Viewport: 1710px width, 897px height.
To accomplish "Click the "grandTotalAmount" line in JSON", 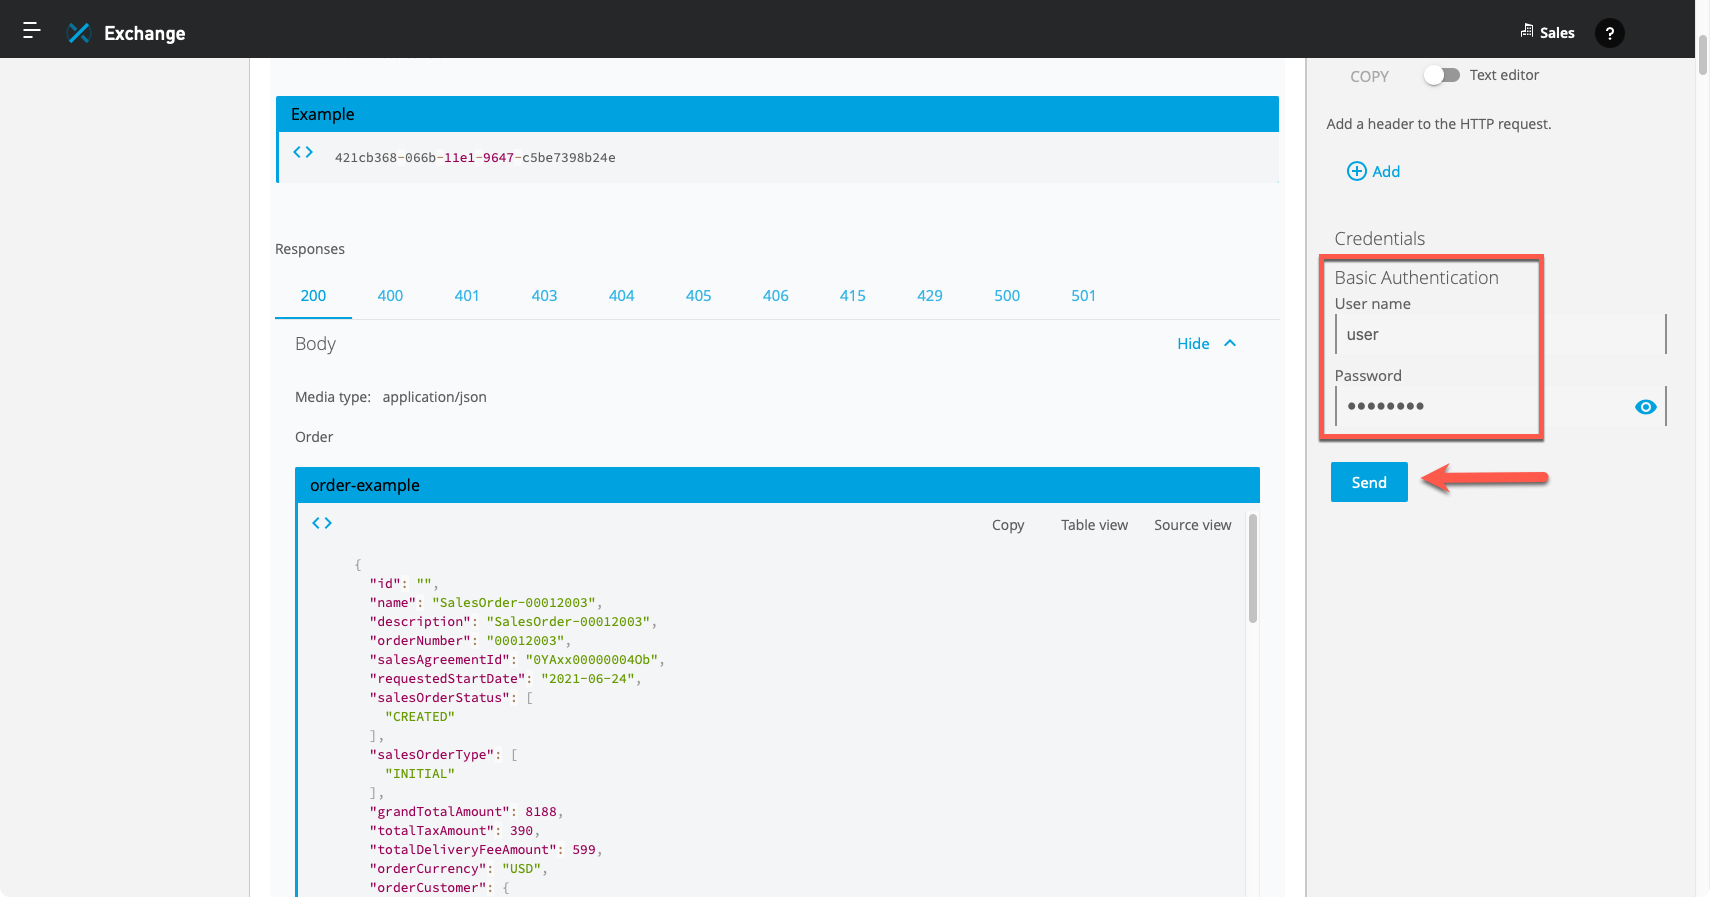I will tap(467, 812).
